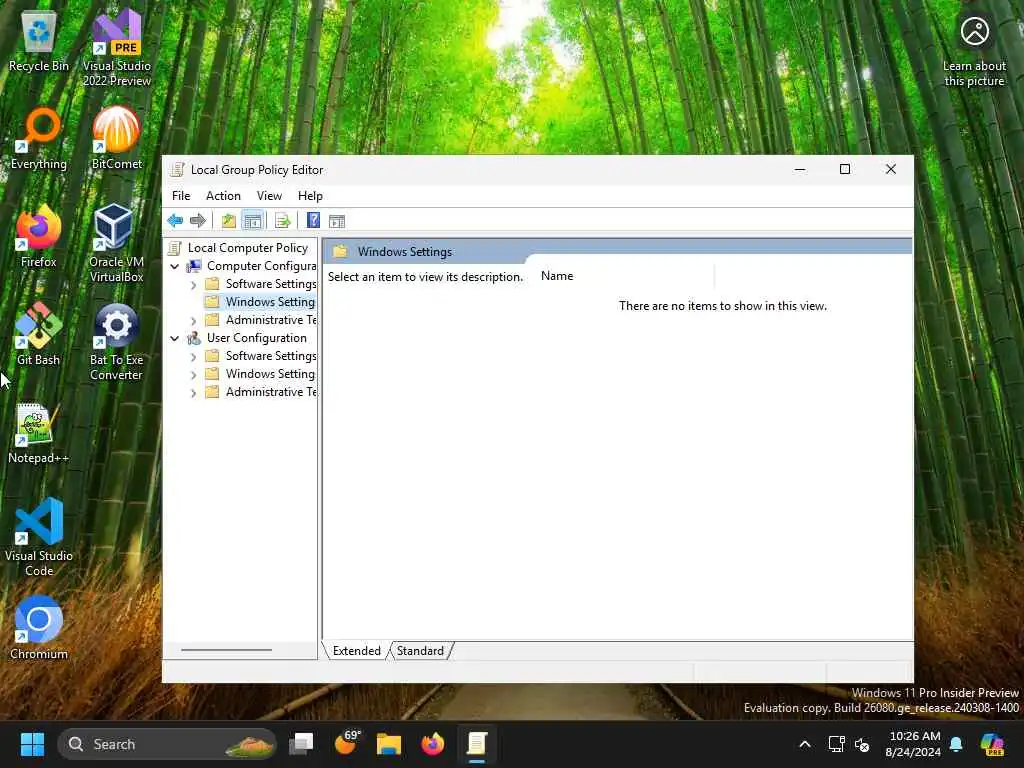The height and width of the screenshot is (768, 1024).
Task: Expand Administrative Templates under User Configuration
Action: (x=193, y=392)
